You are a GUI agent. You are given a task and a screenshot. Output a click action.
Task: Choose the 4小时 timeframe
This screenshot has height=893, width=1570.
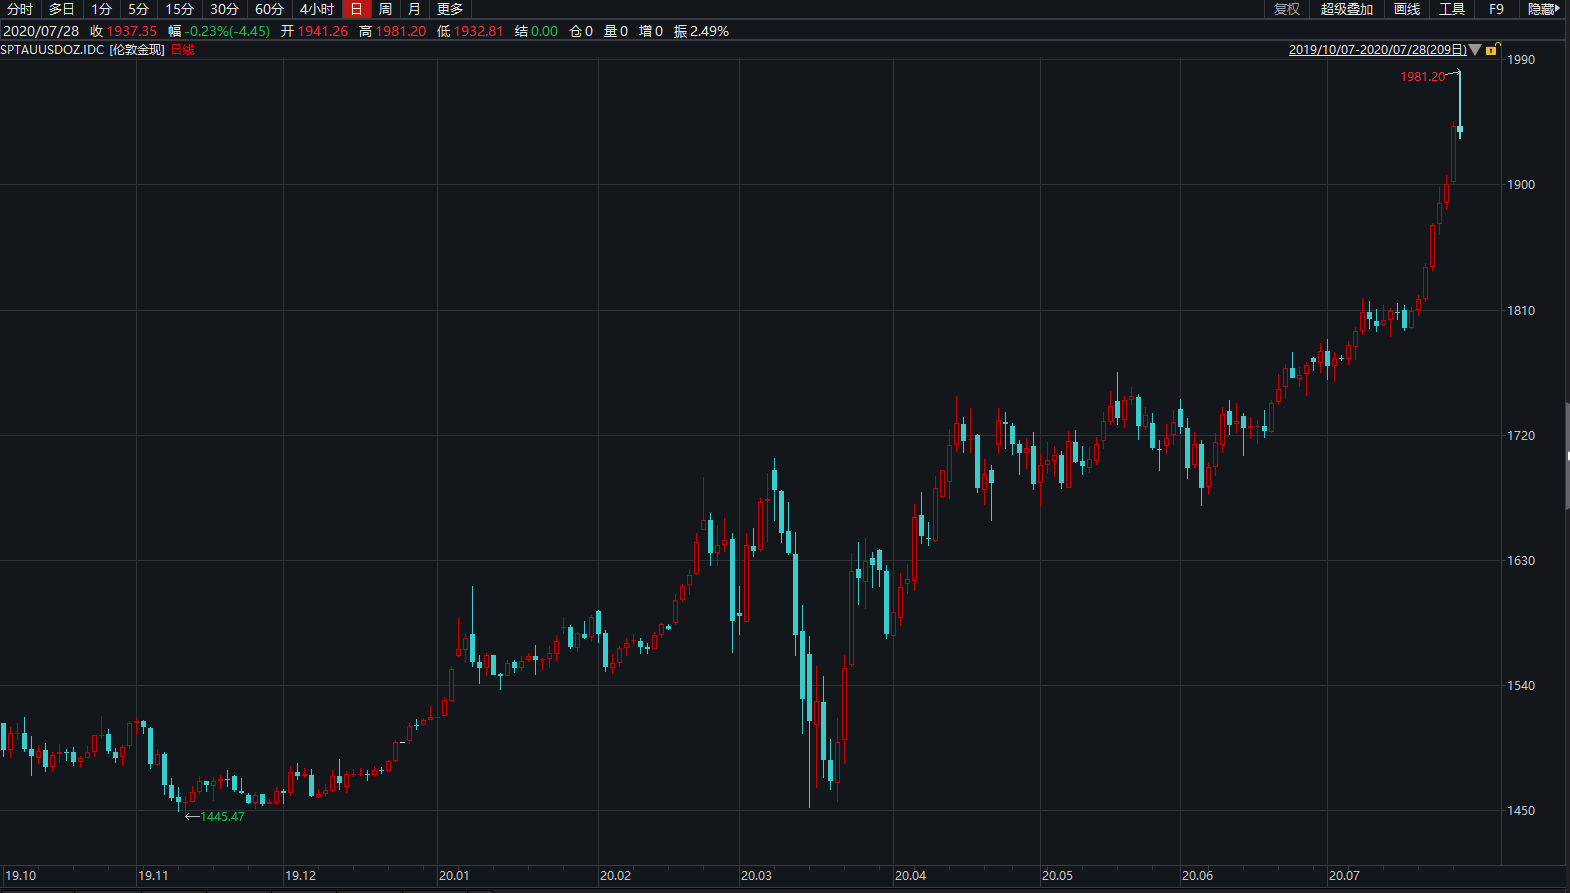[317, 9]
